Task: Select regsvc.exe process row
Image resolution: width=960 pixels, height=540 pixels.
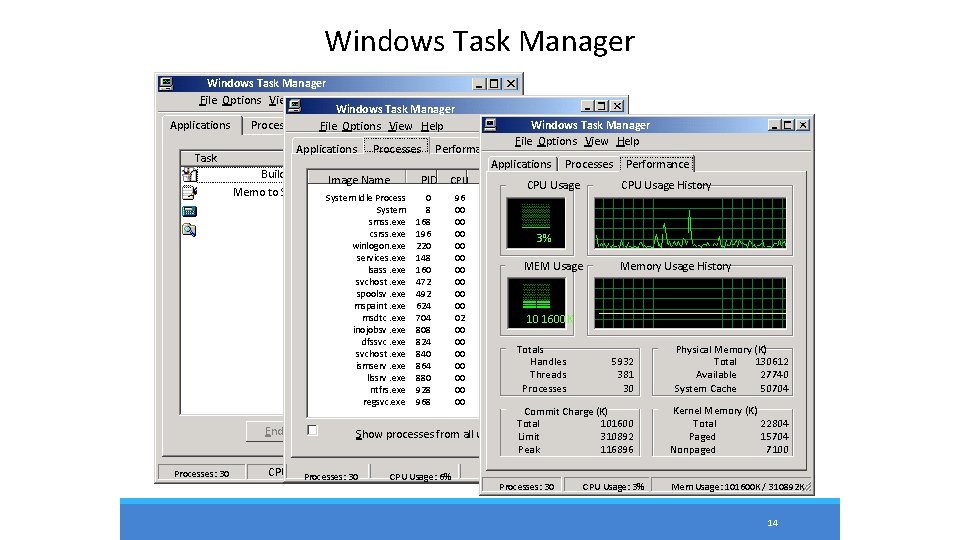Action: tap(395, 402)
